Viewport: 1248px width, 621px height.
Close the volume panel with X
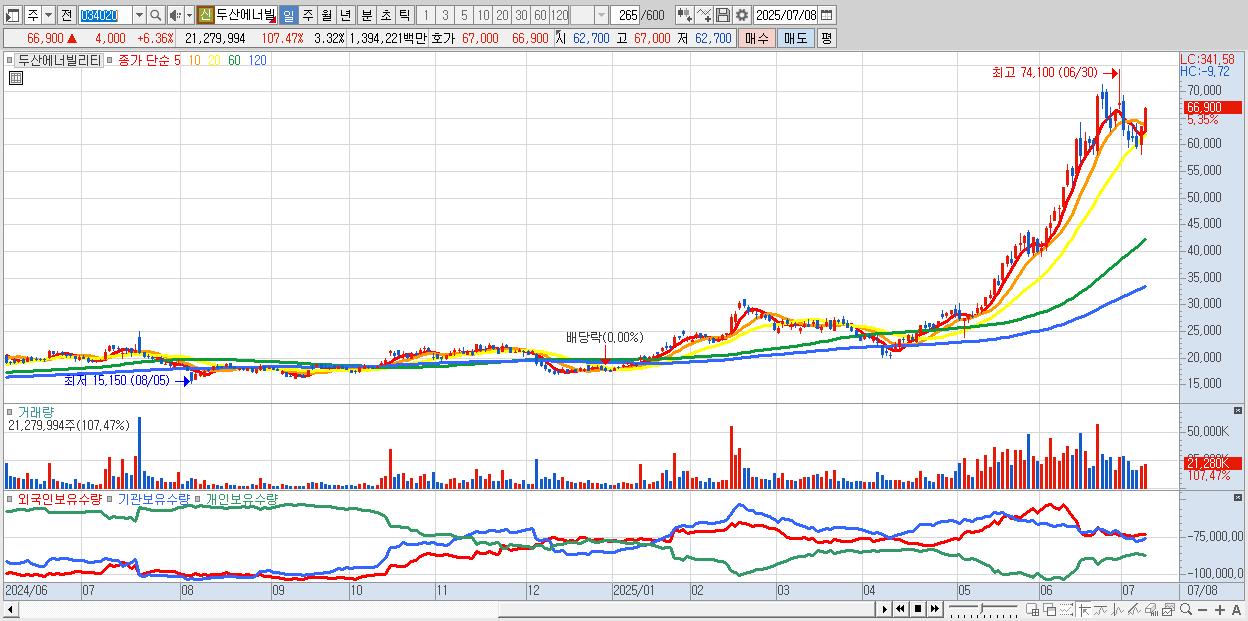click(x=1239, y=411)
